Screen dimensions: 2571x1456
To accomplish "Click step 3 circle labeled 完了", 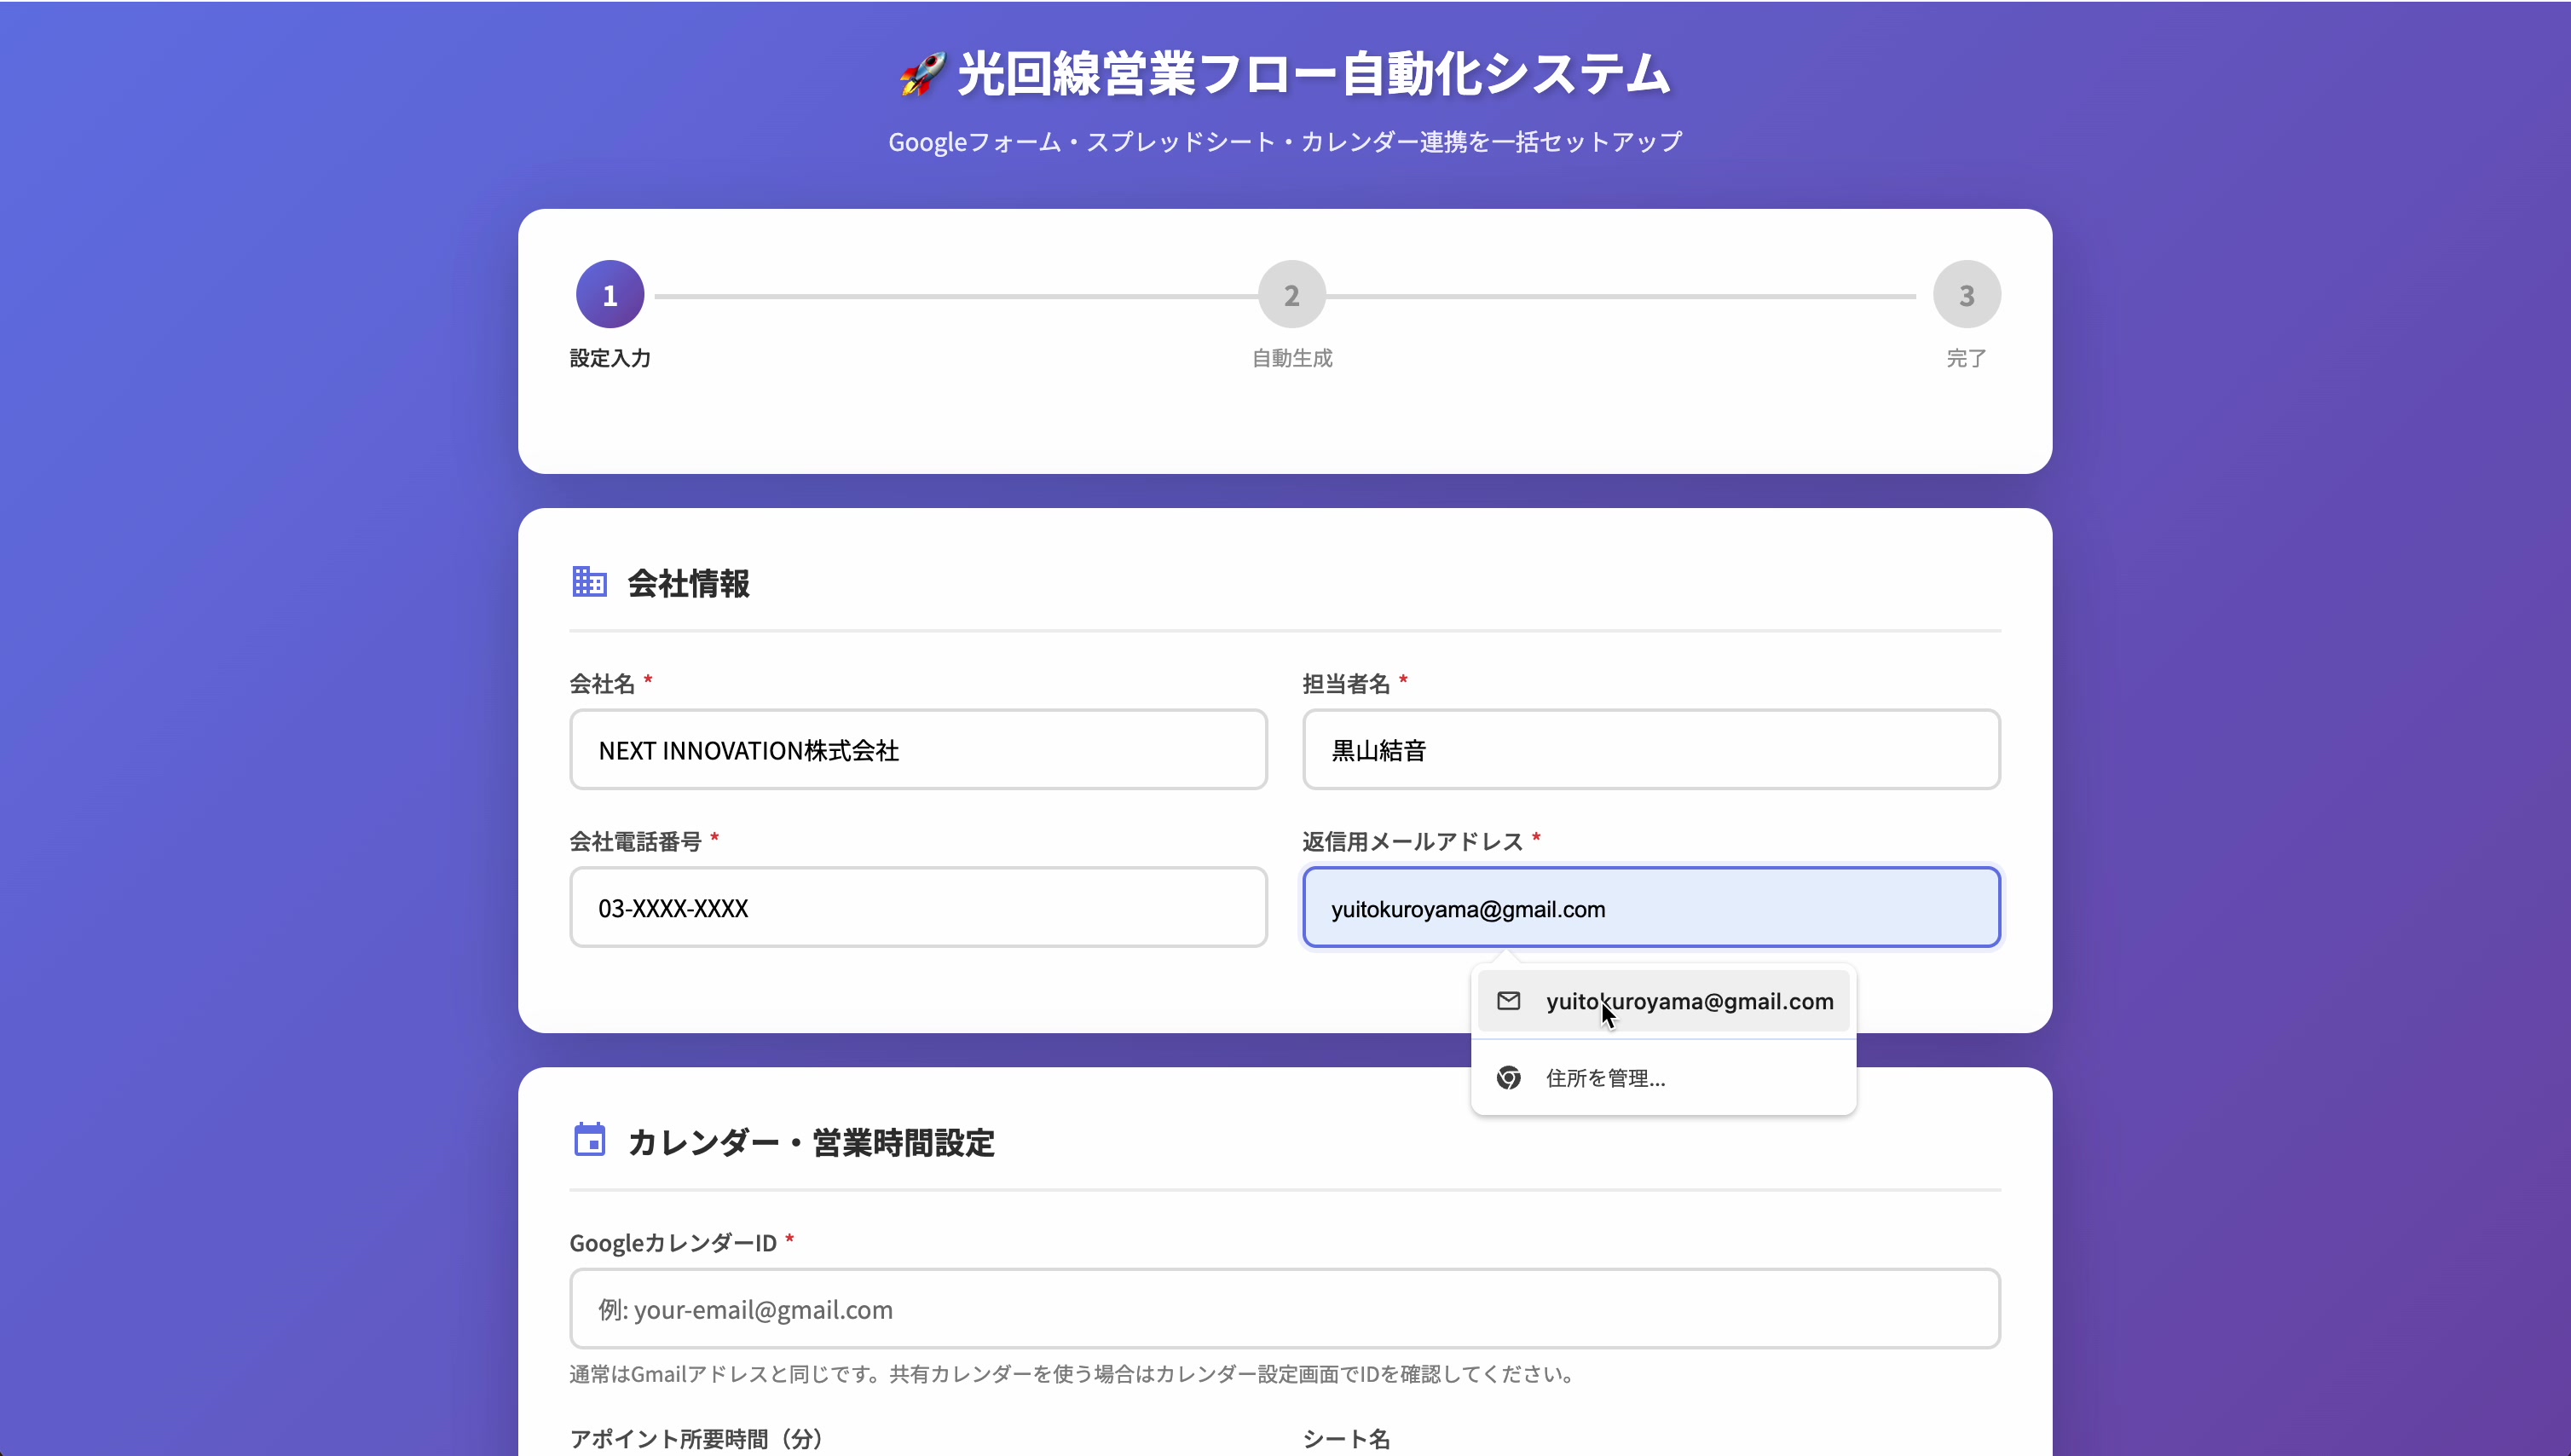I will [1966, 294].
